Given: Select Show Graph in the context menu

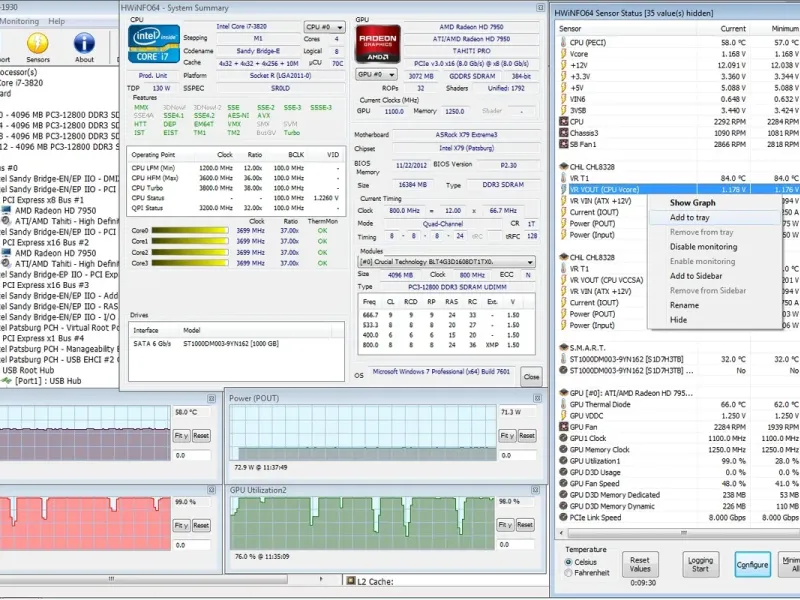Looking at the screenshot, I should 692,203.
